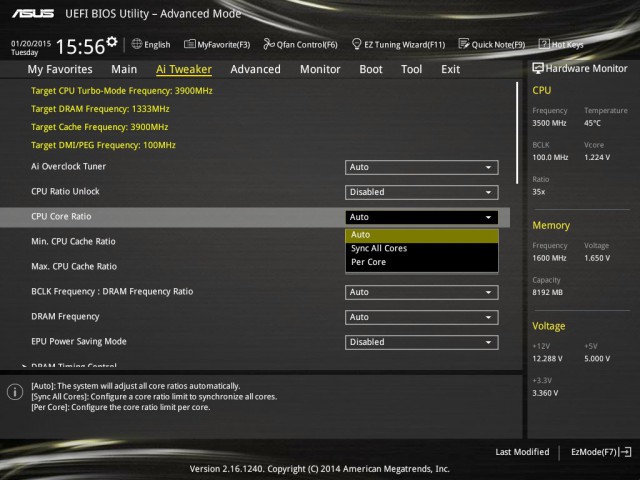Click the Vcore value 1.224 V

(597, 158)
